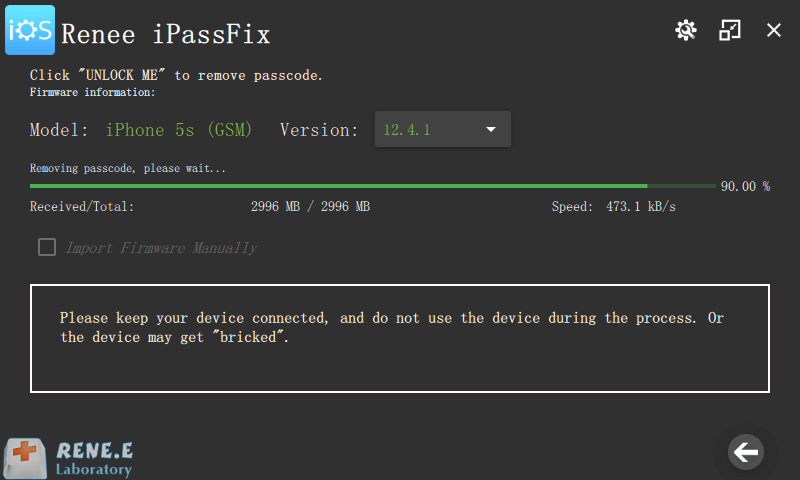This screenshot has width=800, height=480.
Task: Click the Rene.E Laboratory brand text
Action: tap(94, 459)
